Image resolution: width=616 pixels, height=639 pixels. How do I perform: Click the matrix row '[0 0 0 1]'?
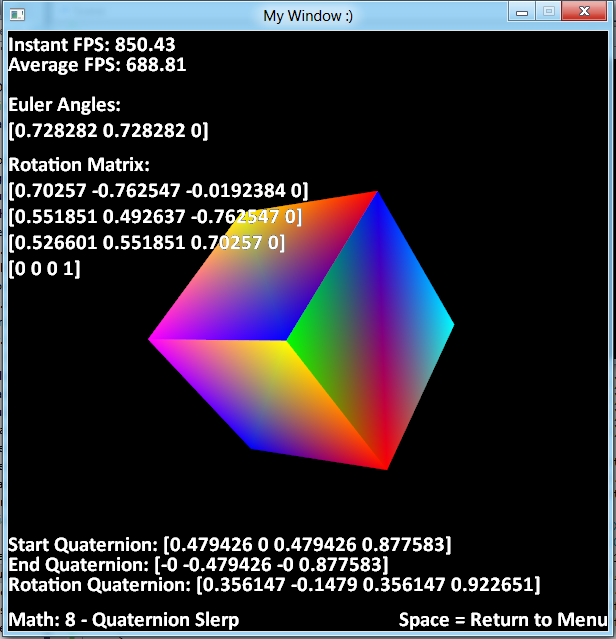click(x=44, y=269)
